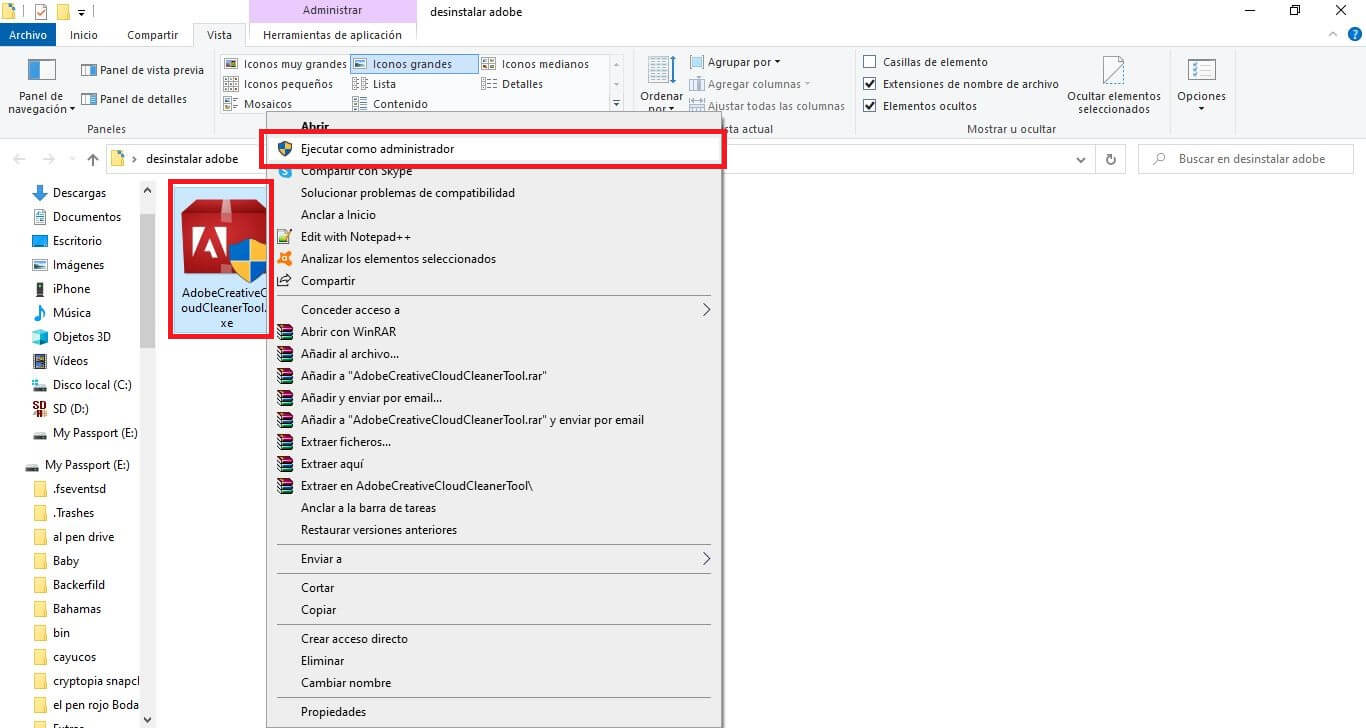Select Detalles layout
This screenshot has width=1366, height=728.
[x=512, y=84]
